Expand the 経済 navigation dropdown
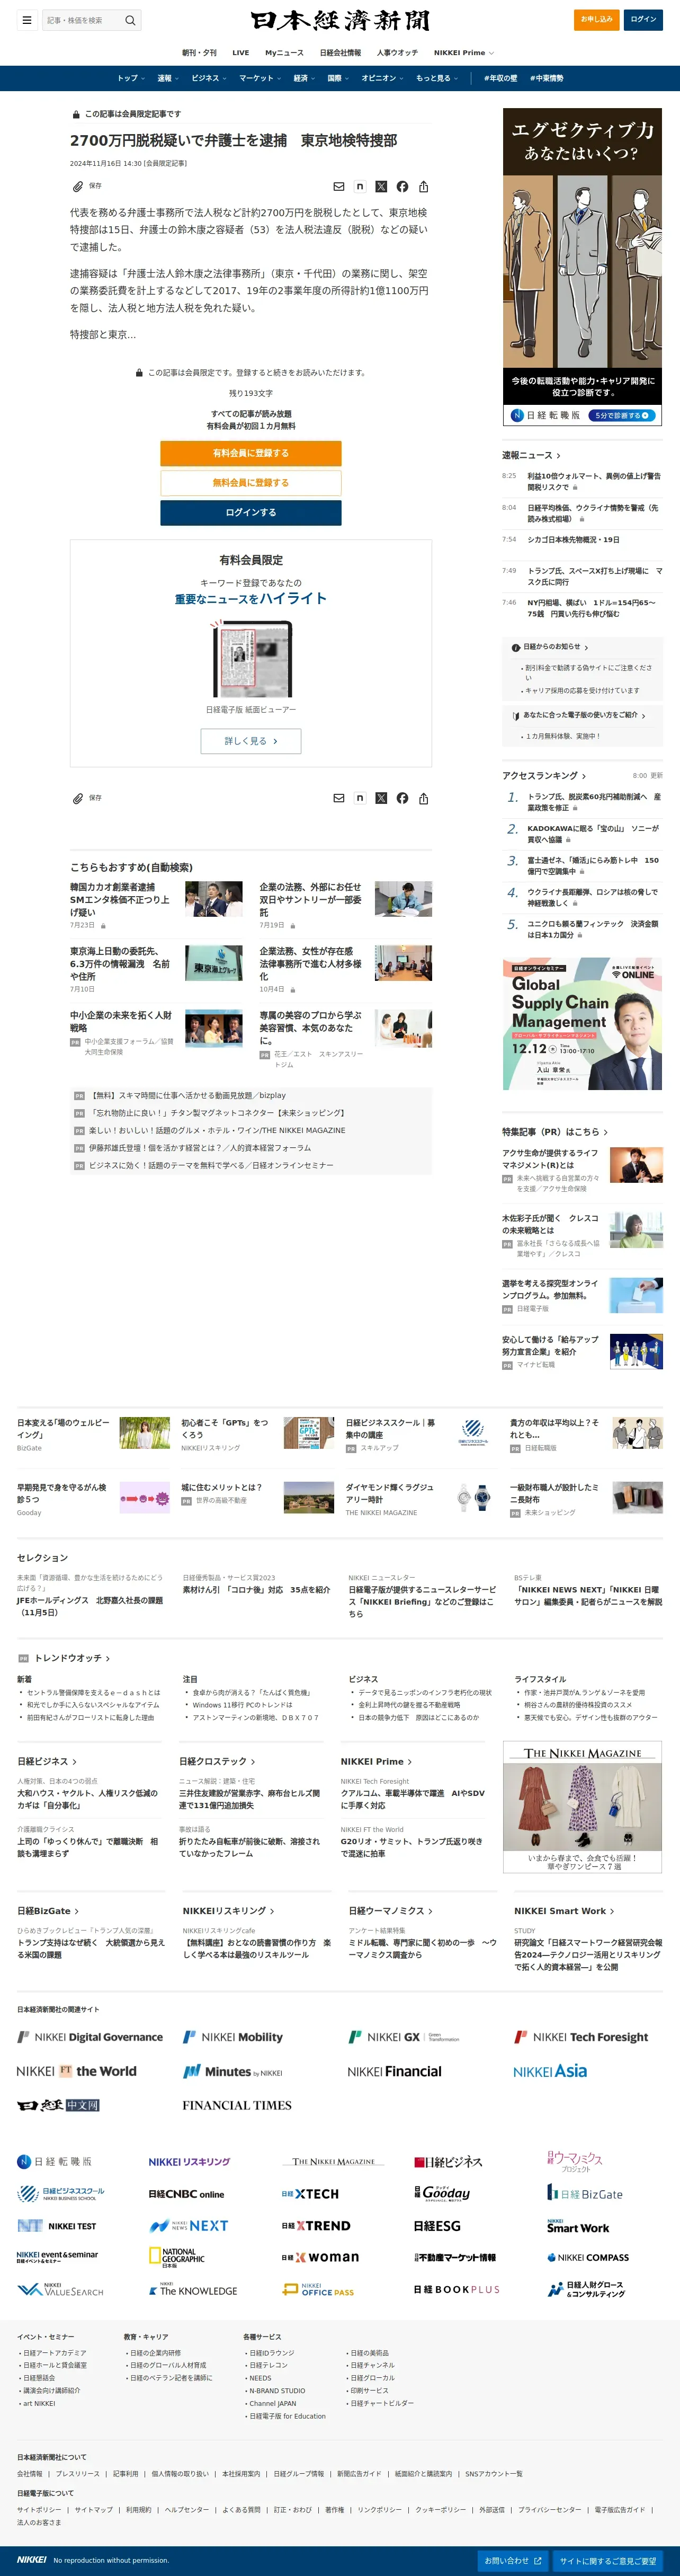Viewport: 680px width, 2576px height. click(x=304, y=78)
